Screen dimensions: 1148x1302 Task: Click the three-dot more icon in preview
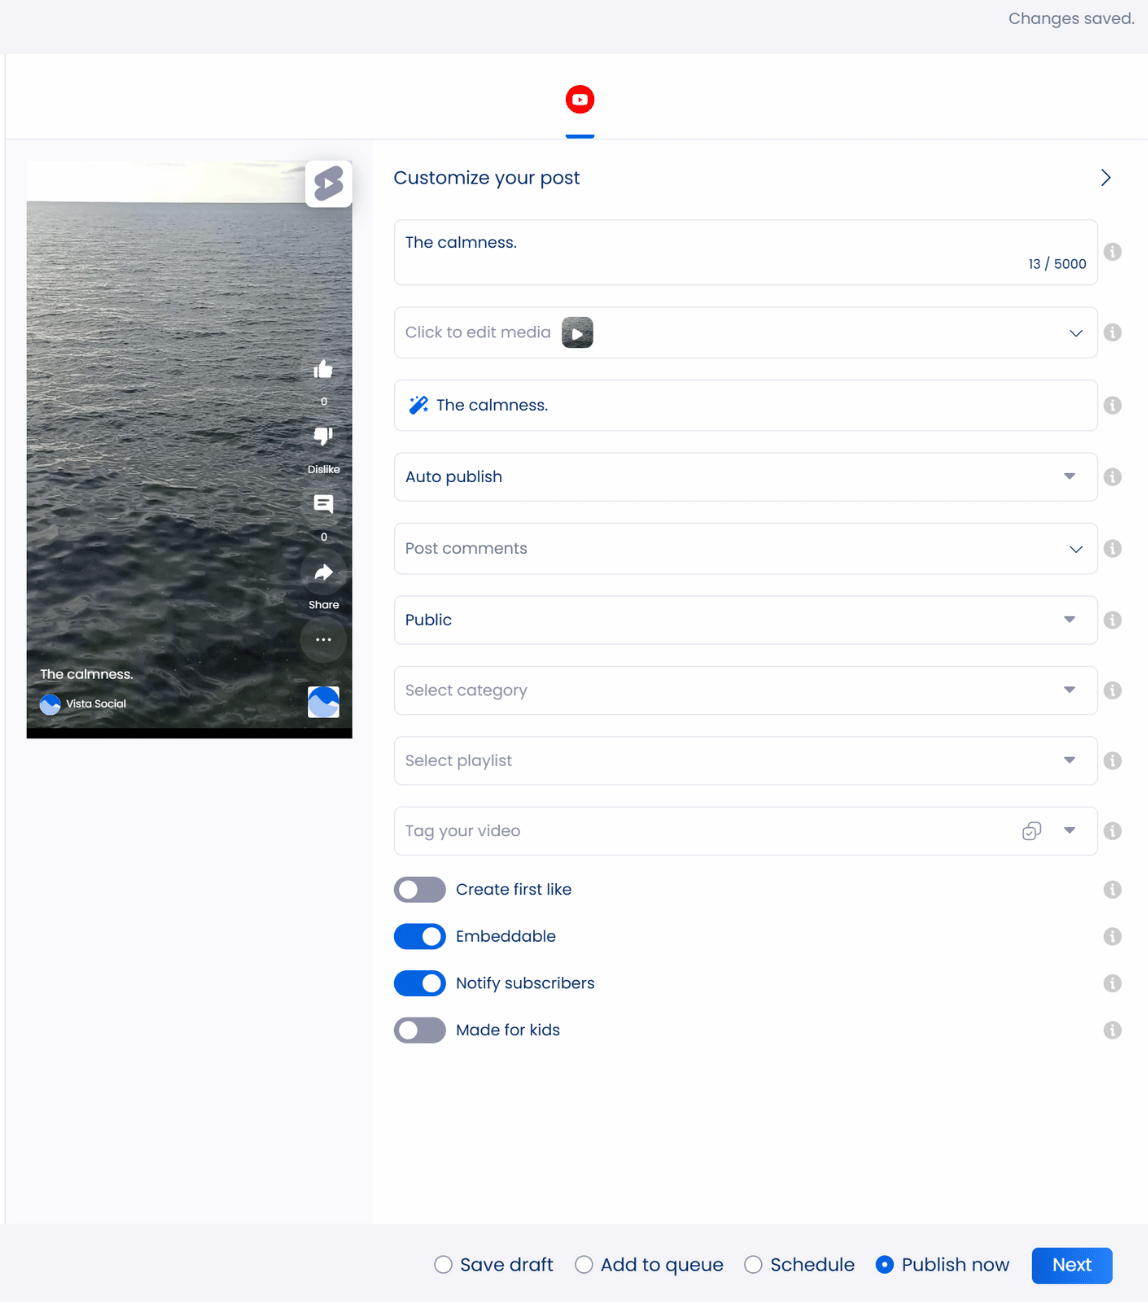[323, 640]
